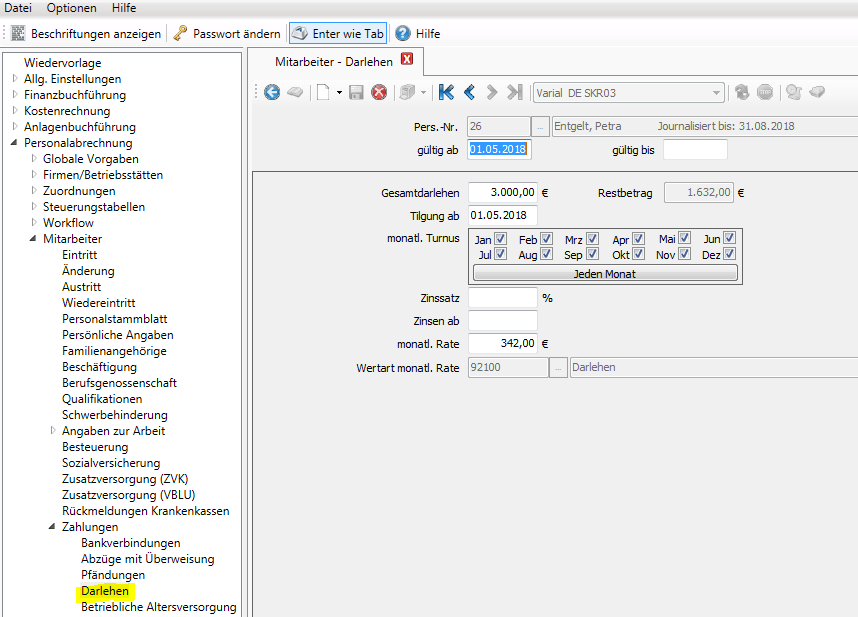This screenshot has width=858, height=617.
Task: Open Bankverbindungen in the navigation tree
Action: [x=130, y=543]
